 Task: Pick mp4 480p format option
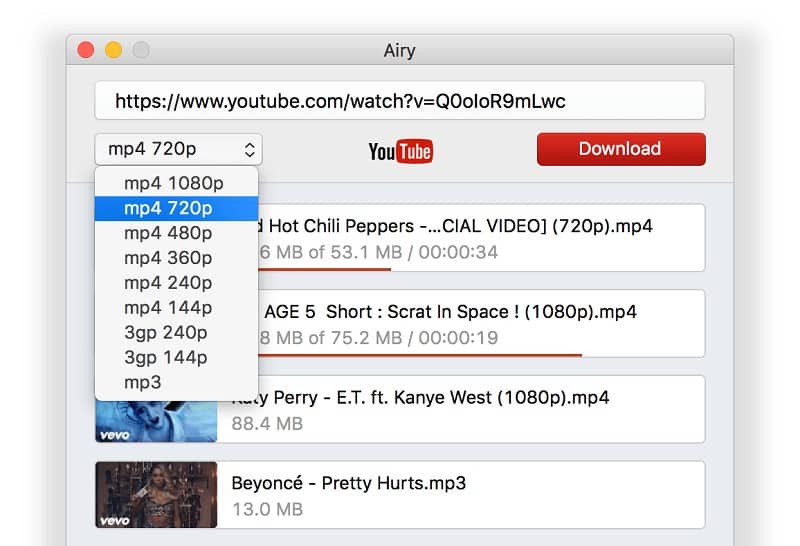click(x=168, y=233)
